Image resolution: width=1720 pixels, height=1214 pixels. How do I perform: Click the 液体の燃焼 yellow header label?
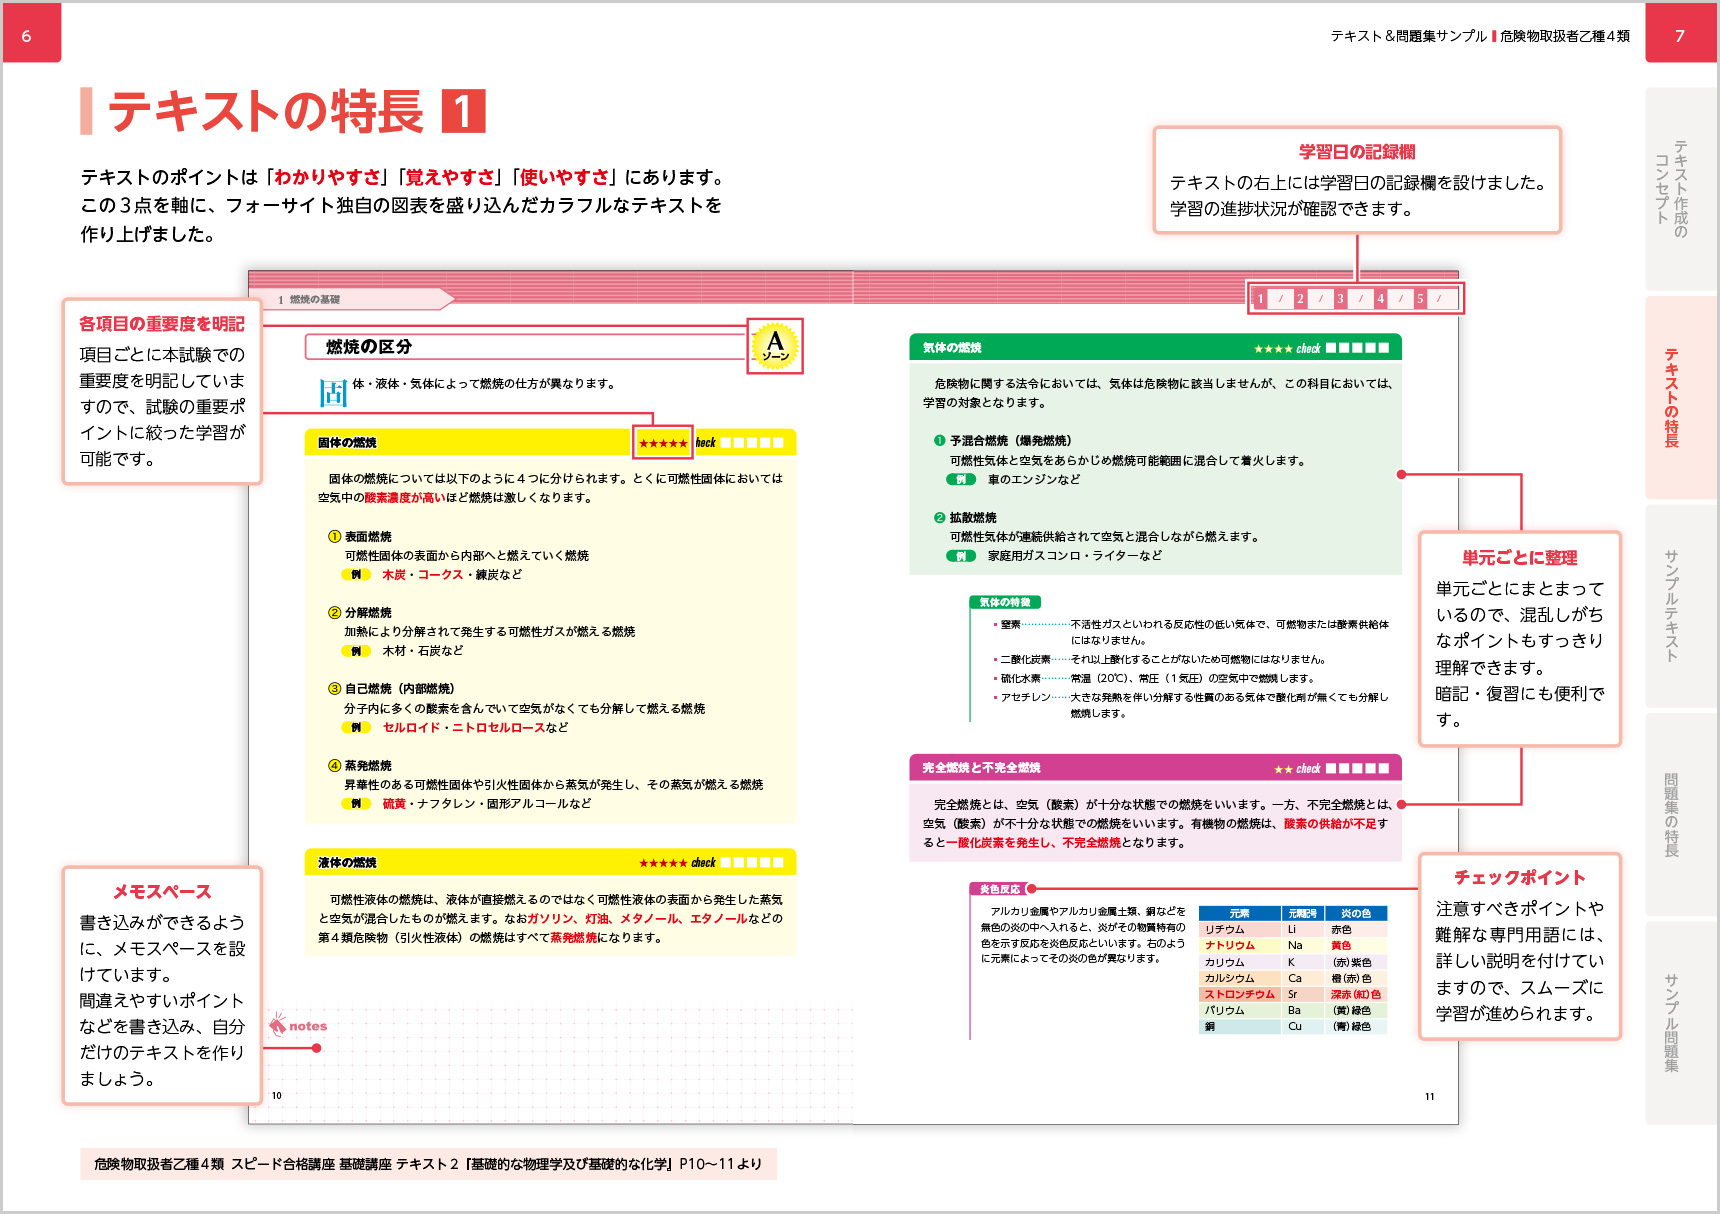[347, 863]
